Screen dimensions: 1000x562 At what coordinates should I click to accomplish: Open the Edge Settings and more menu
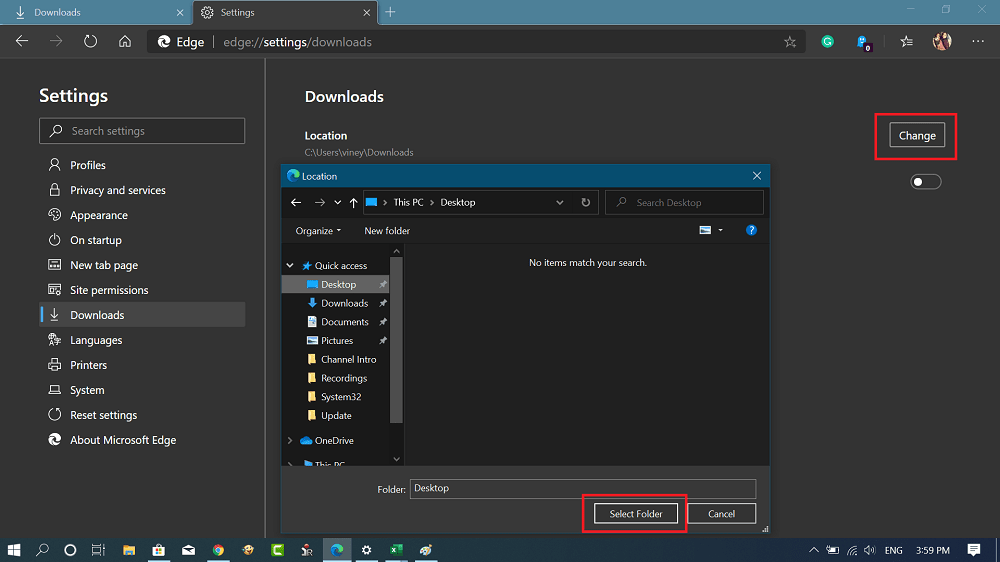pos(978,41)
